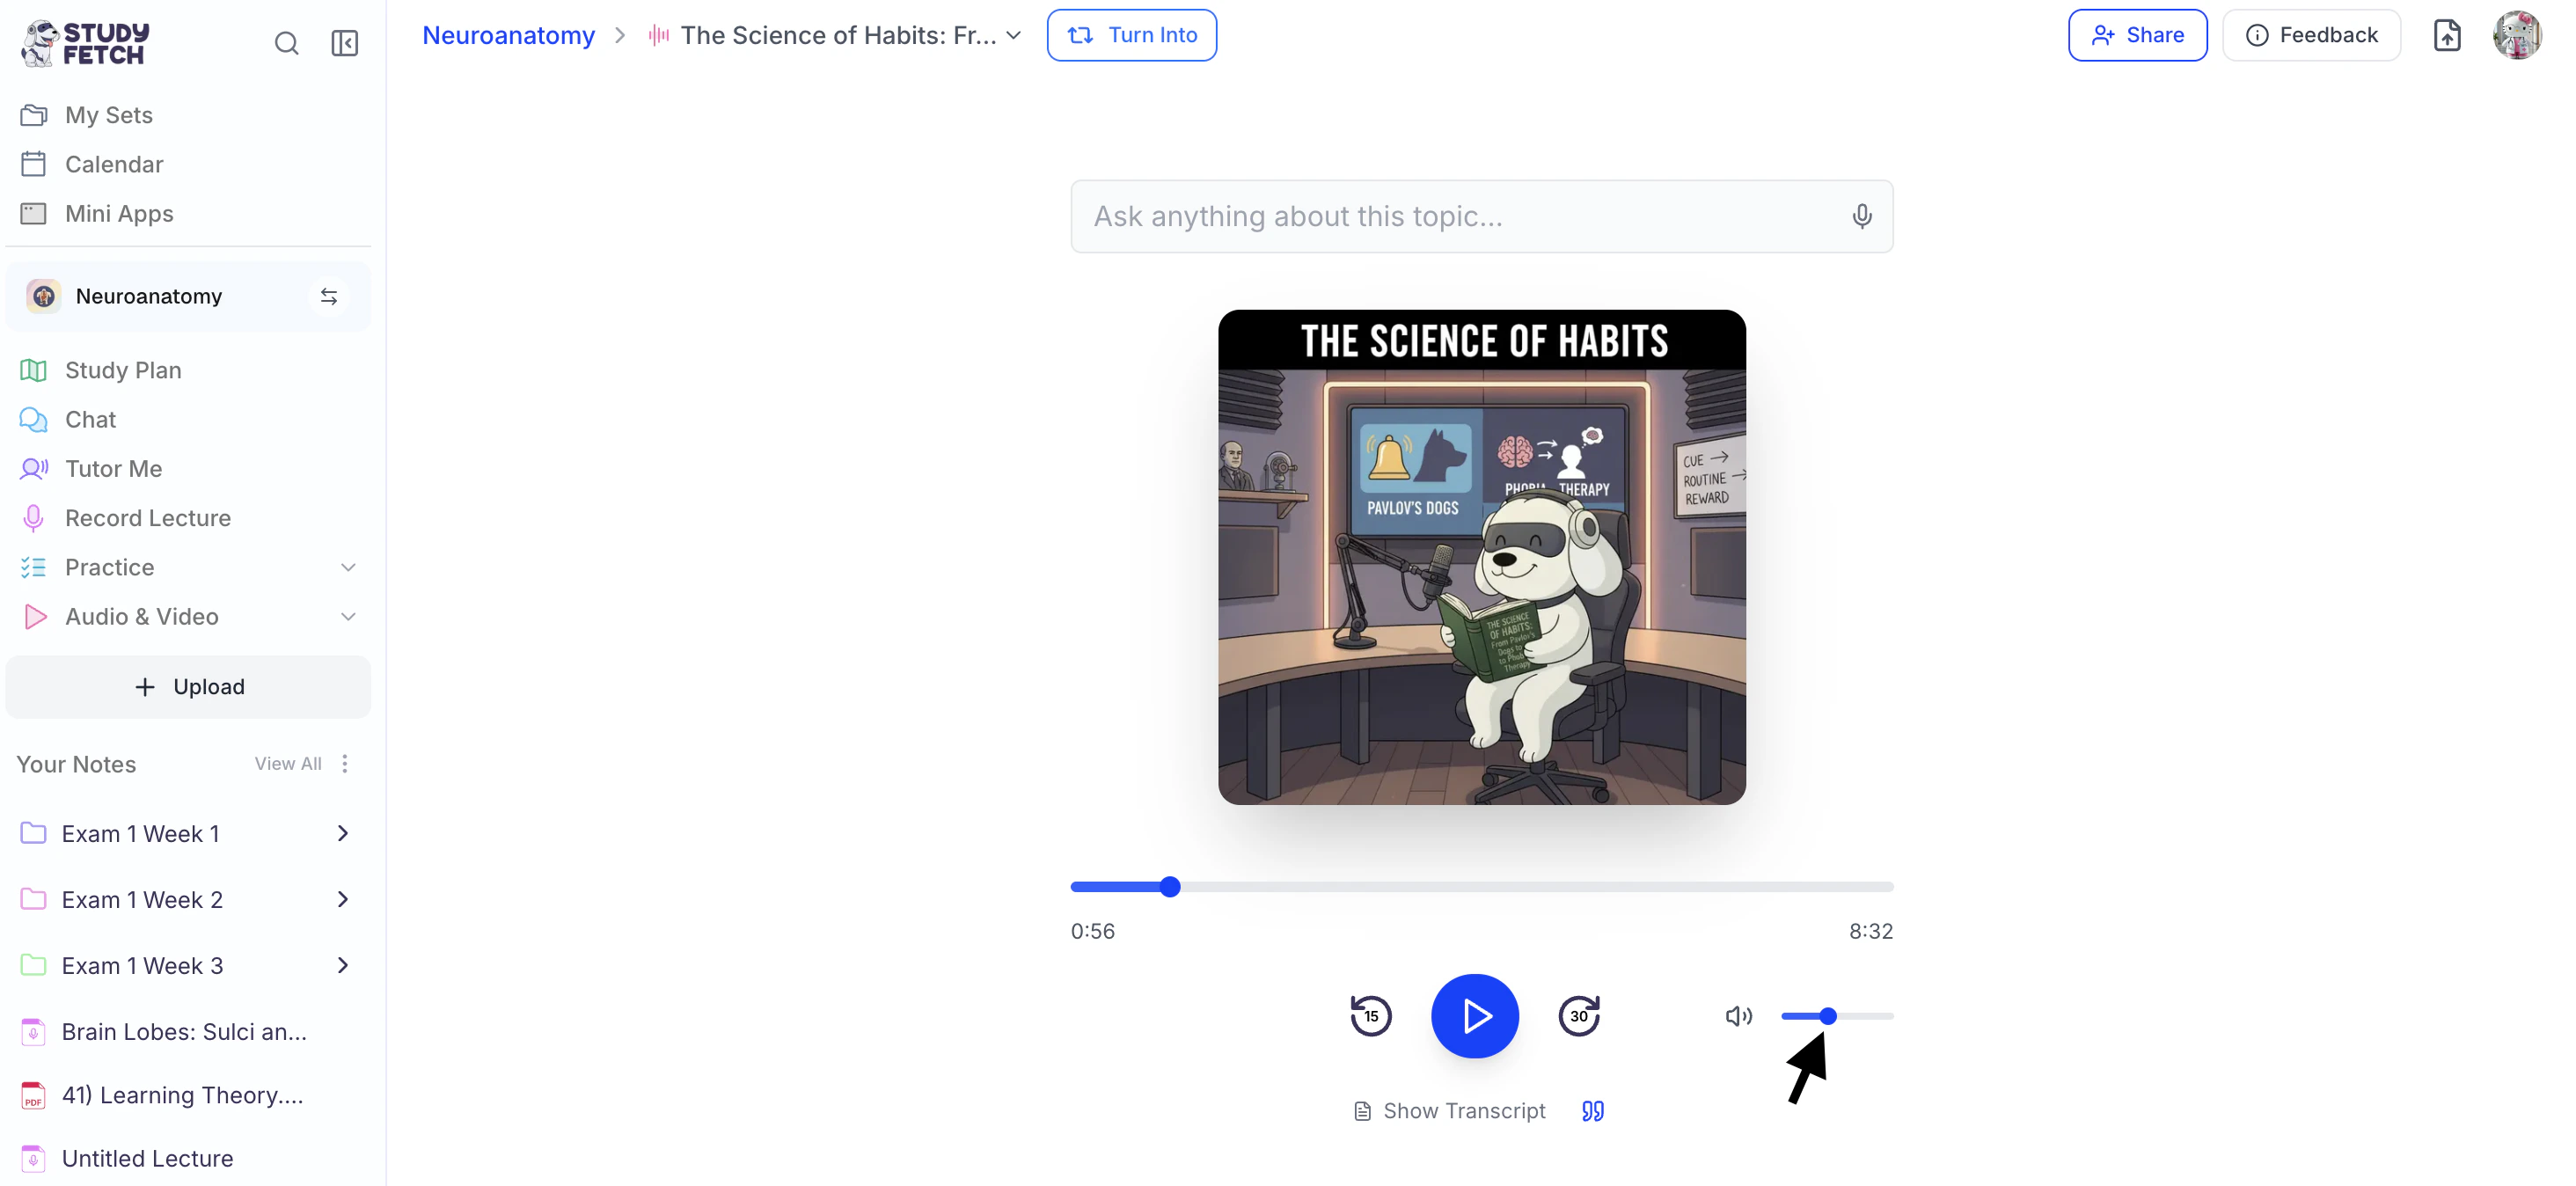
Task: Adjust the volume slider
Action: [1827, 1015]
